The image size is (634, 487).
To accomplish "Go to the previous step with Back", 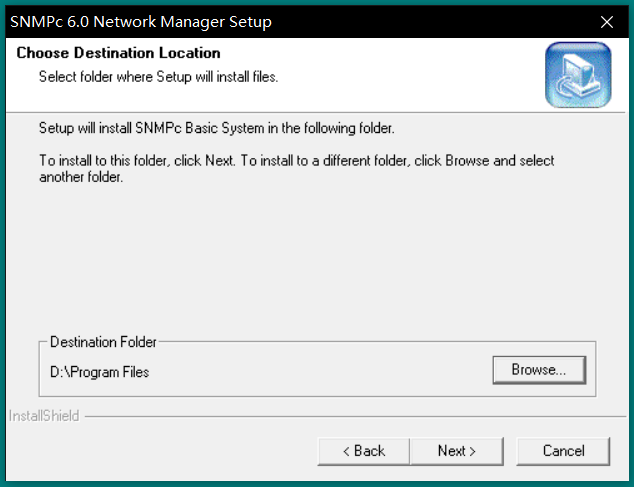I will (363, 451).
